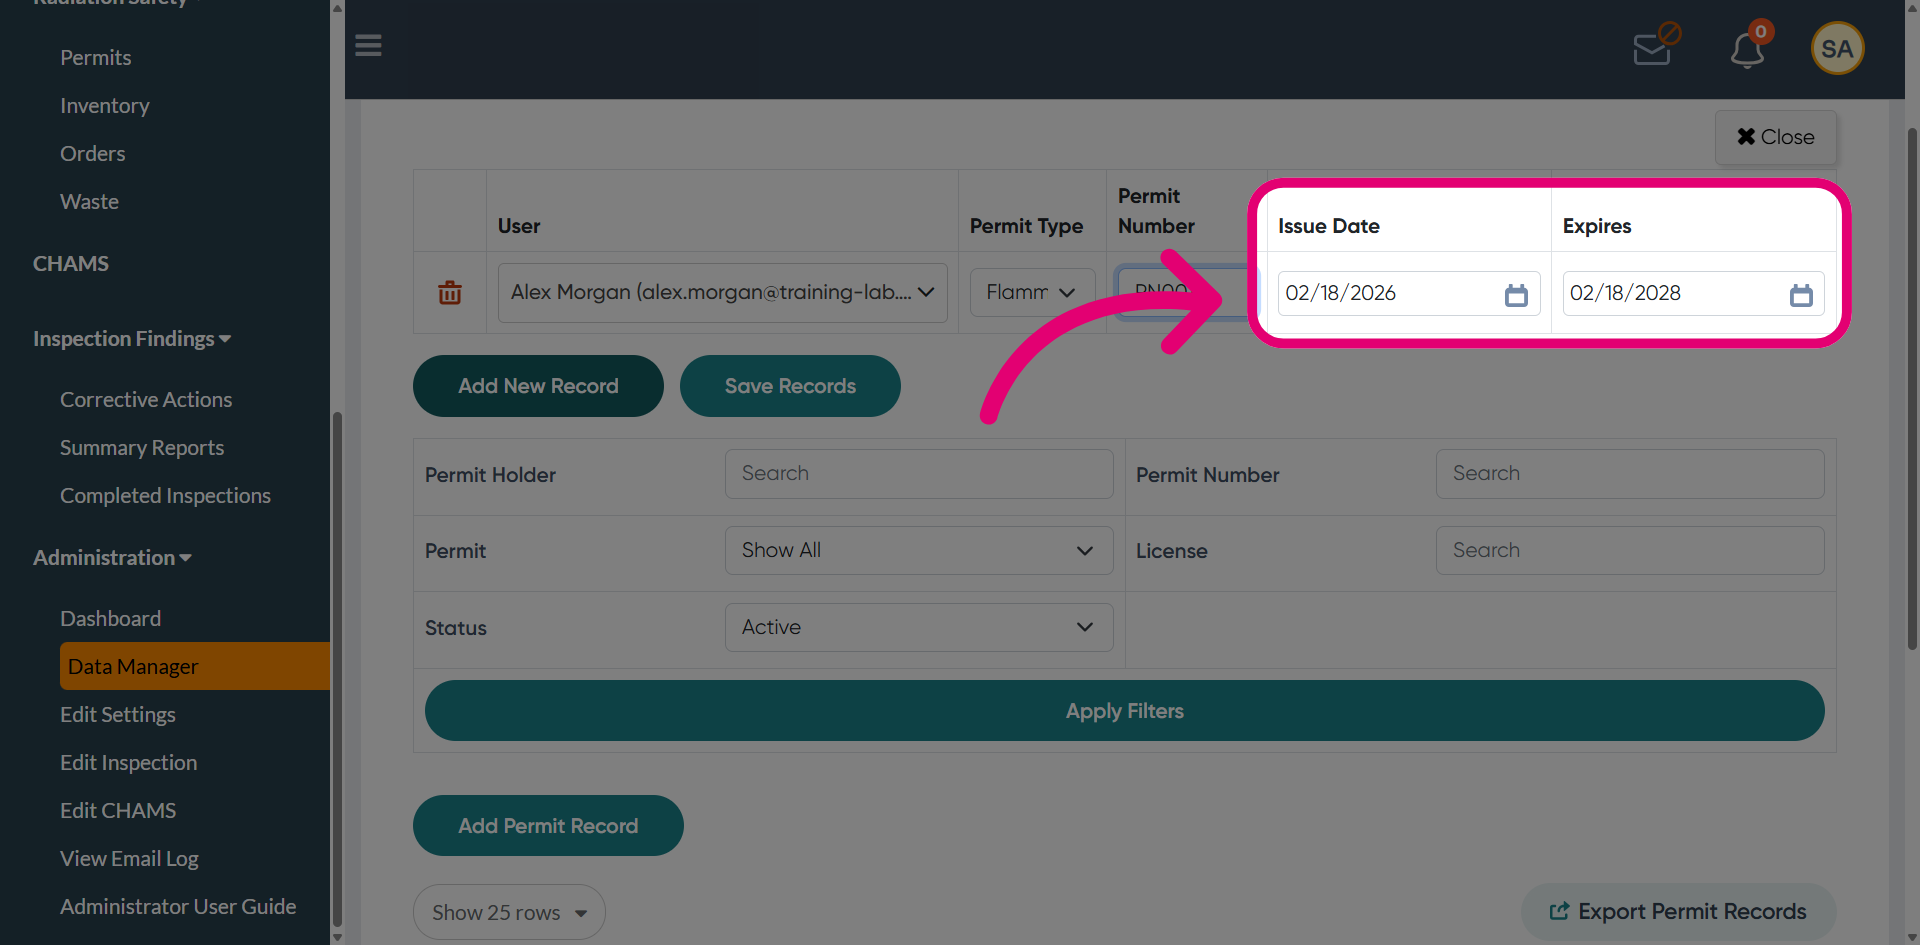
Task: Click Add Permit Record button
Action: pyautogui.click(x=548, y=826)
